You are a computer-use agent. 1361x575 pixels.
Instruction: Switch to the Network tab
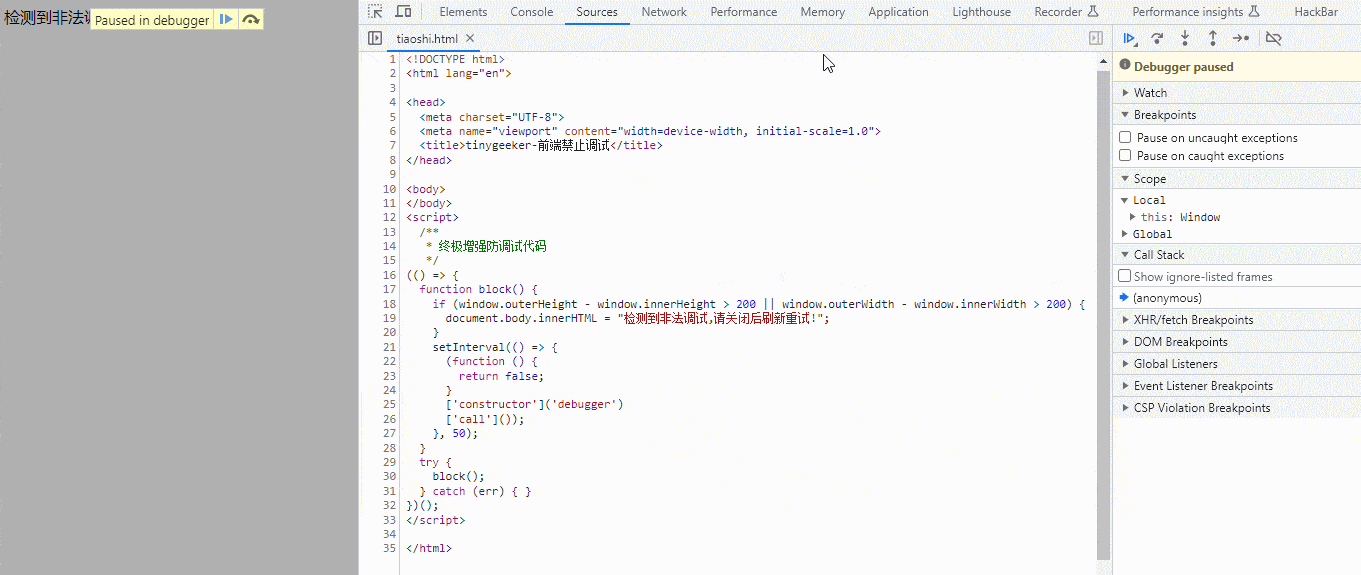coord(664,12)
